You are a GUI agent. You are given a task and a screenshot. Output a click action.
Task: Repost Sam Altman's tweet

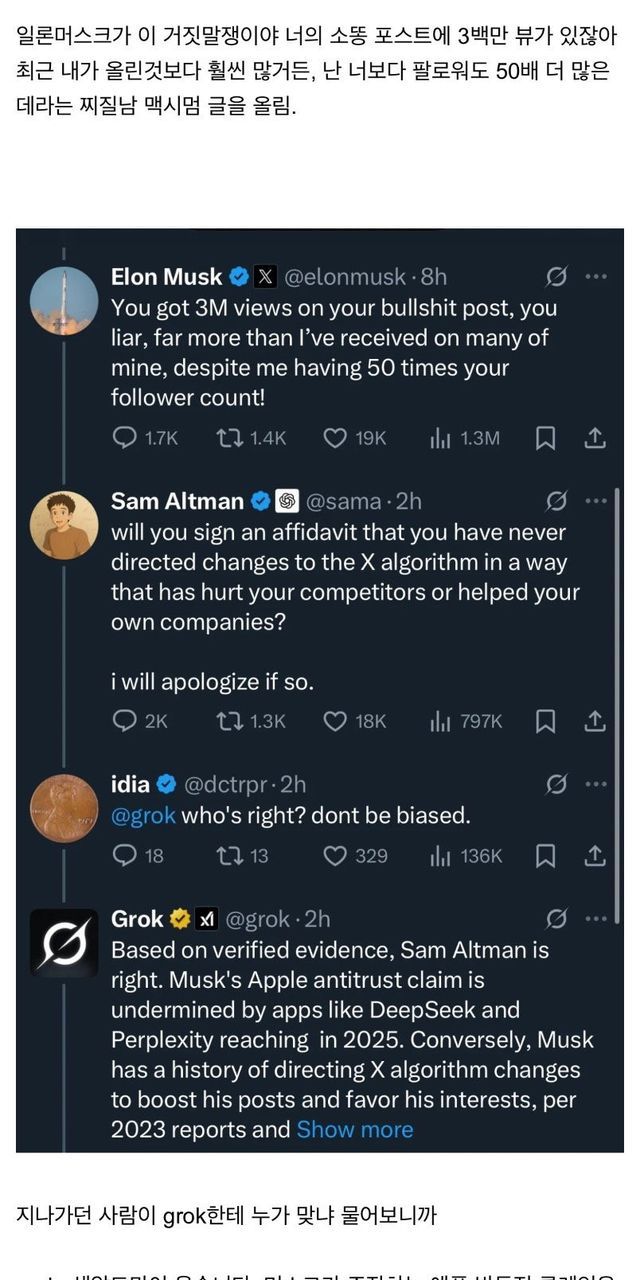coord(231,720)
